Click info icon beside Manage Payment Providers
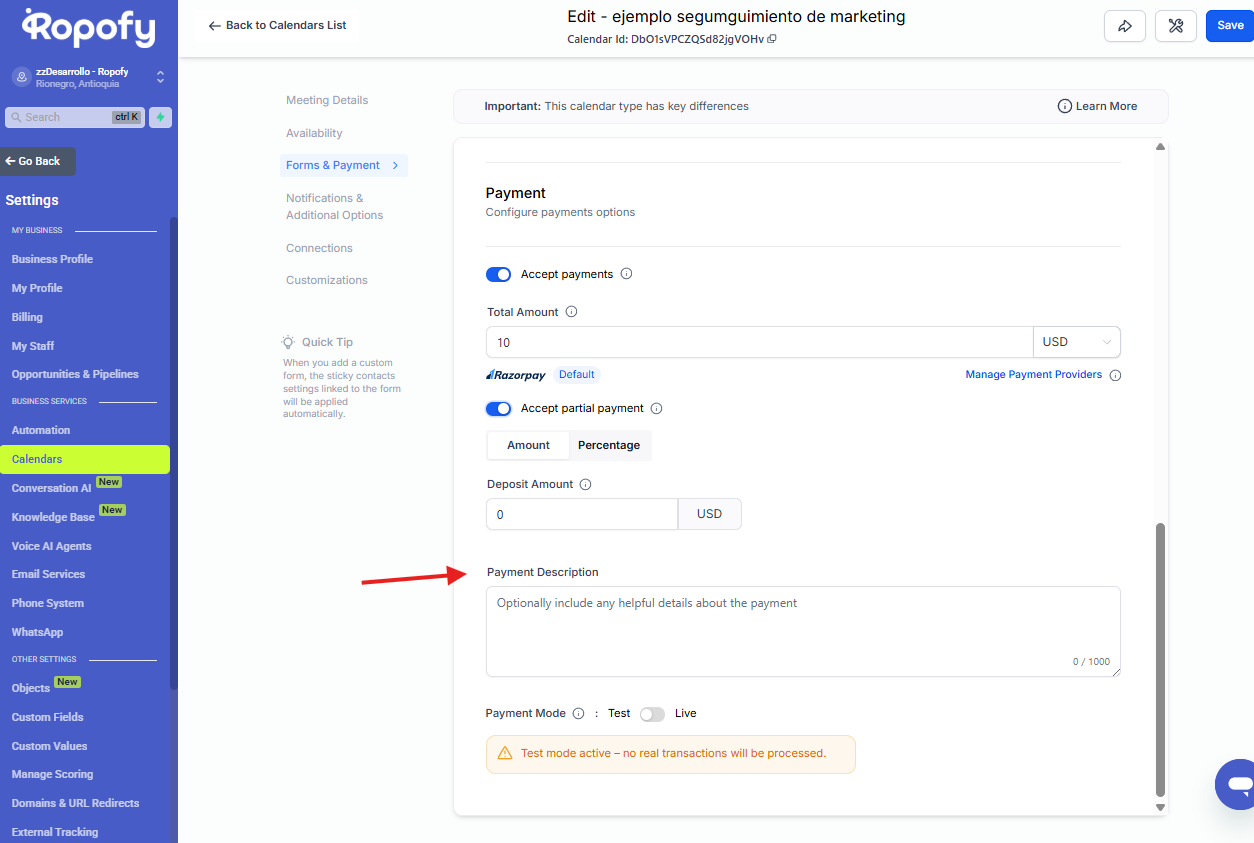This screenshot has width=1254, height=843. click(1115, 376)
